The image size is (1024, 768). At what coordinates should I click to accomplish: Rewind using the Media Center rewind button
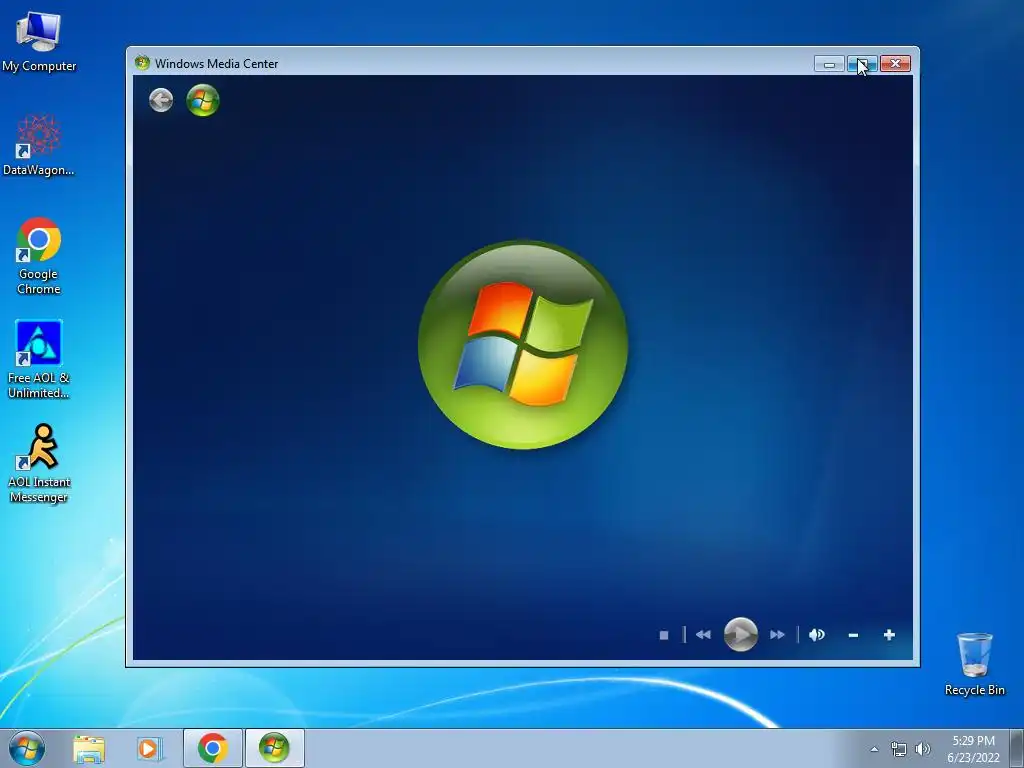pos(703,635)
